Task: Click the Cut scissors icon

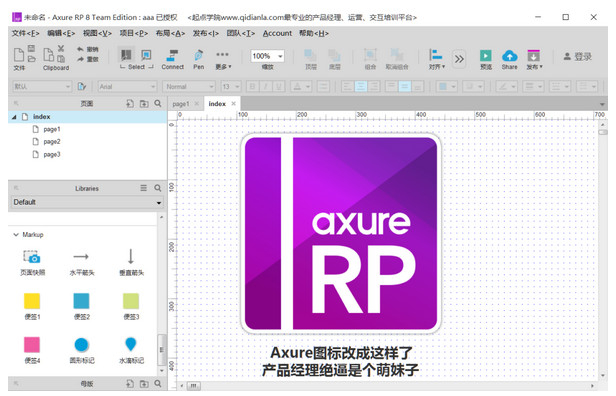Action: pyautogui.click(x=61, y=48)
